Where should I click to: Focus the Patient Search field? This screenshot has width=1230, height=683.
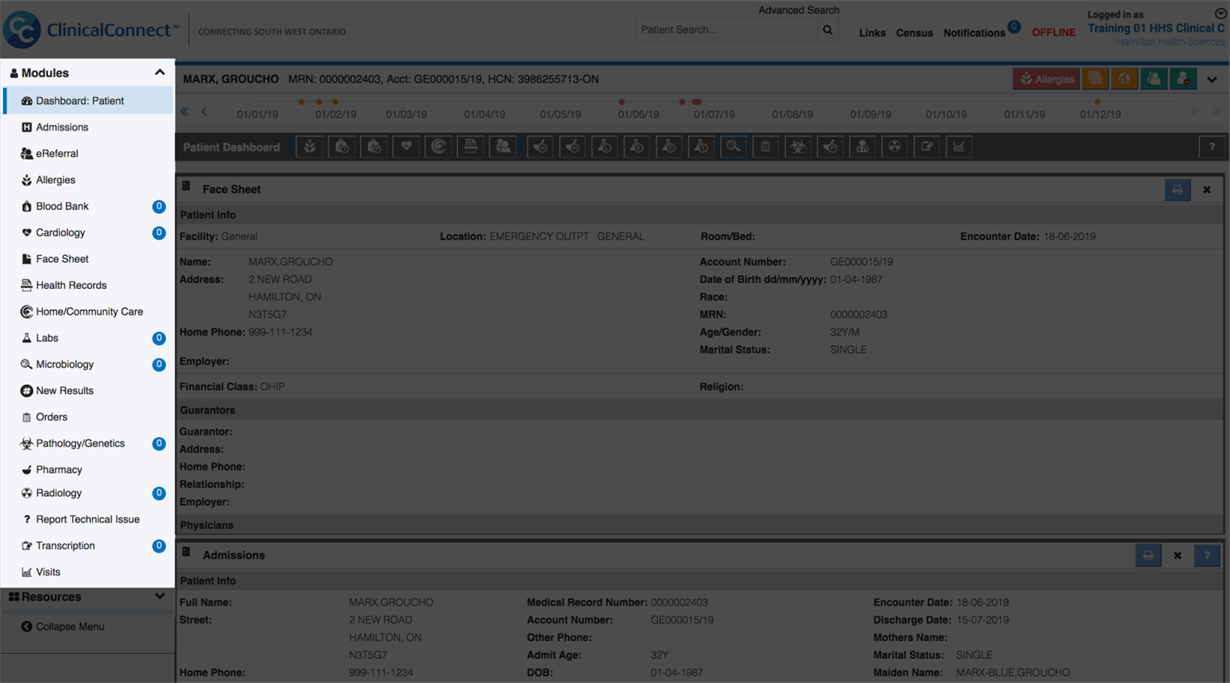click(726, 30)
